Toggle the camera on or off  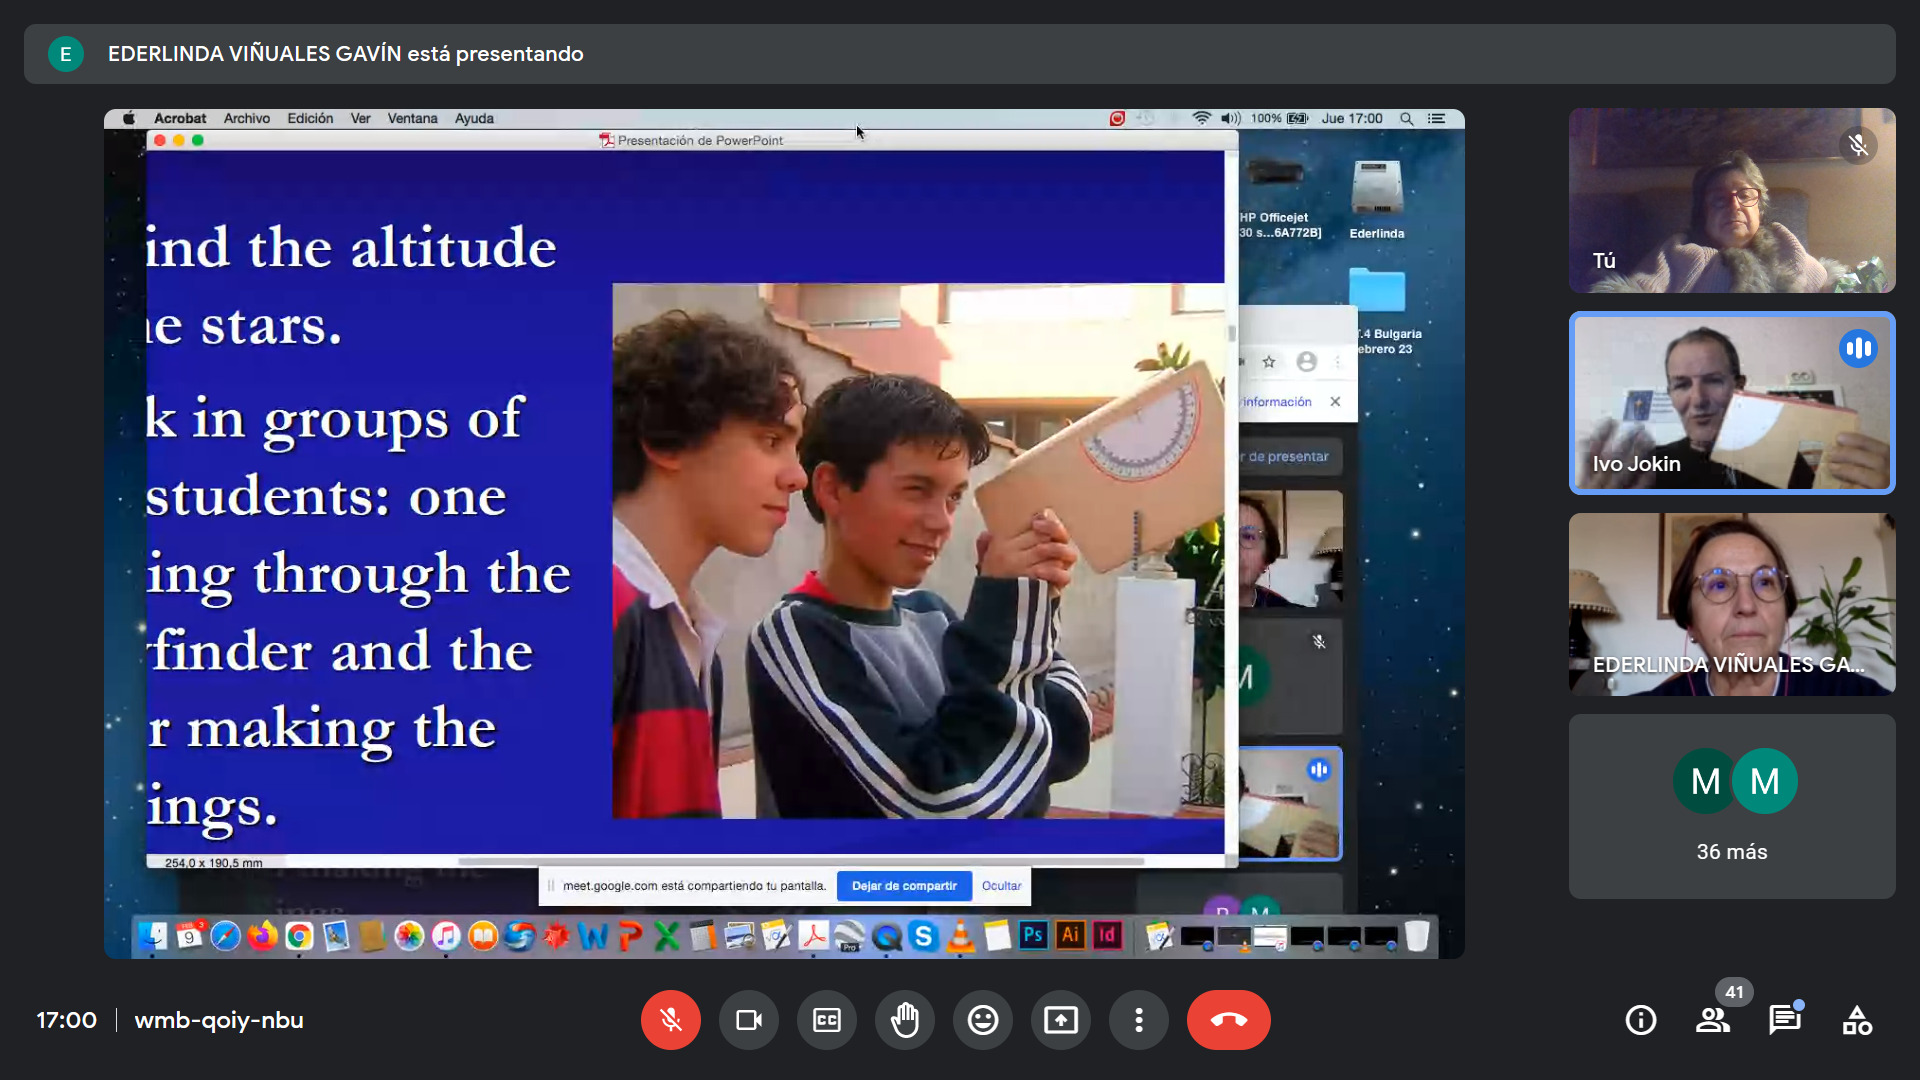748,1020
